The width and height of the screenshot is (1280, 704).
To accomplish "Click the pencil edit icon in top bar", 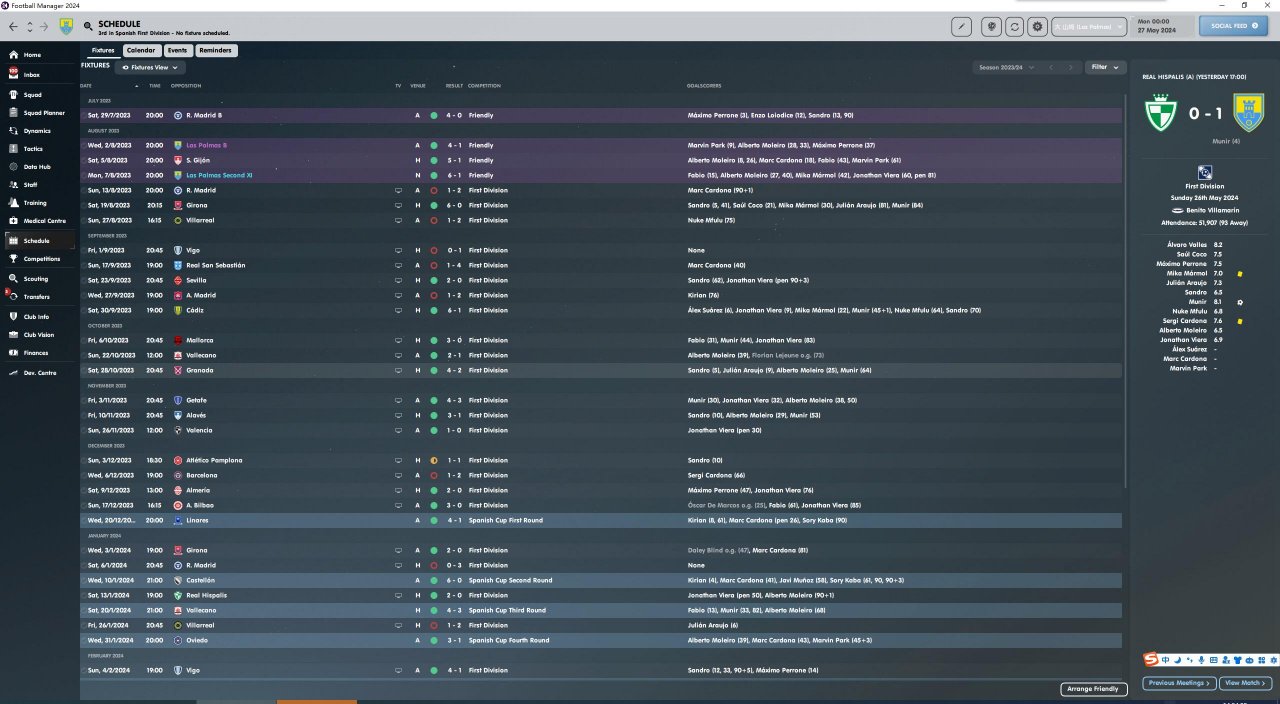I will click(x=962, y=26).
